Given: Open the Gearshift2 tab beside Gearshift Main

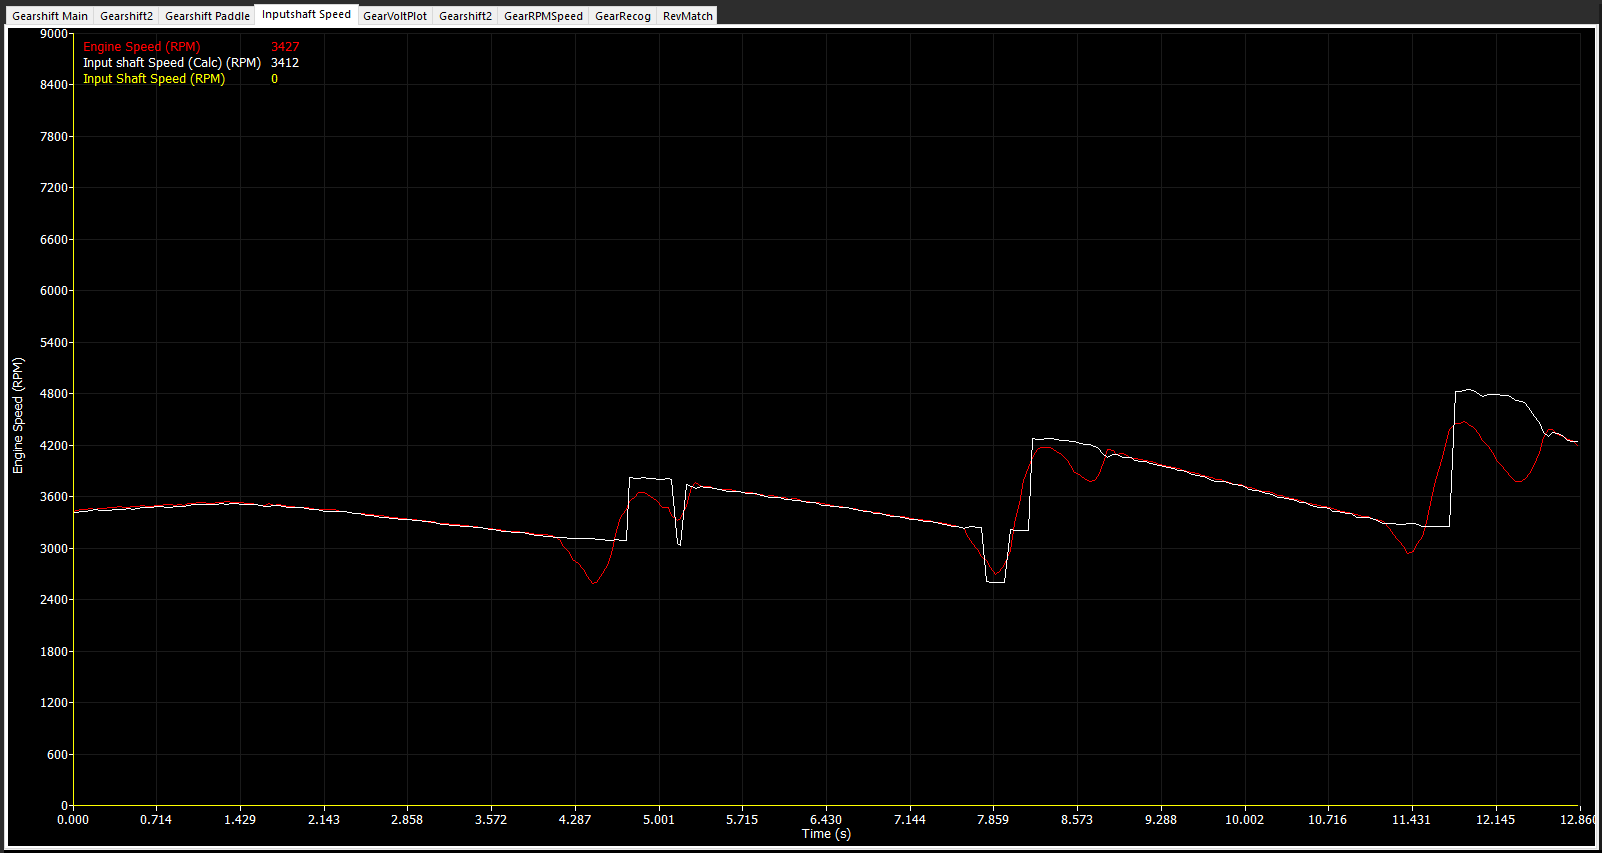Looking at the screenshot, I should click(x=126, y=16).
